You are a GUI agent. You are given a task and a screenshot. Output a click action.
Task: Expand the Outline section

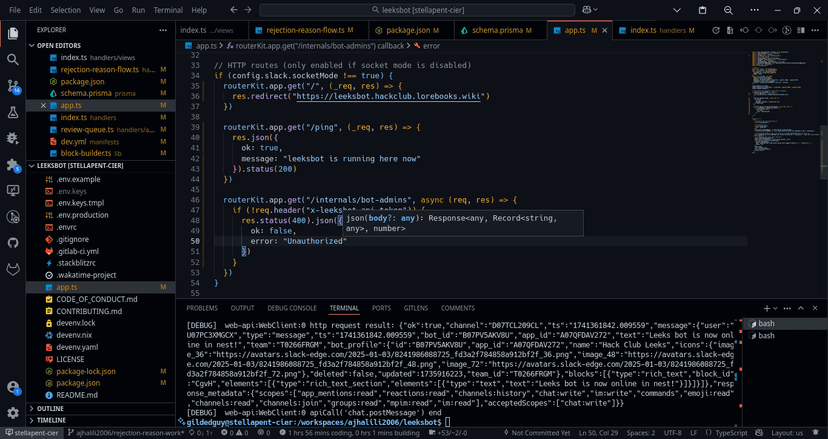click(x=50, y=409)
